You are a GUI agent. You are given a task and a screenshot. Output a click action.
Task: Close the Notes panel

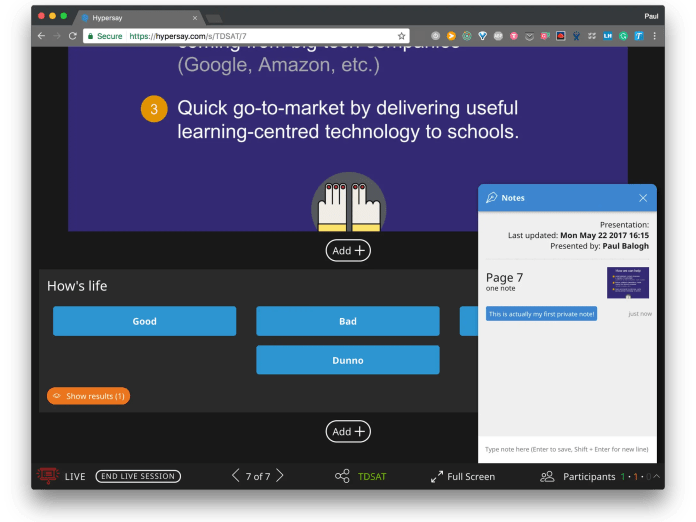[x=643, y=198]
